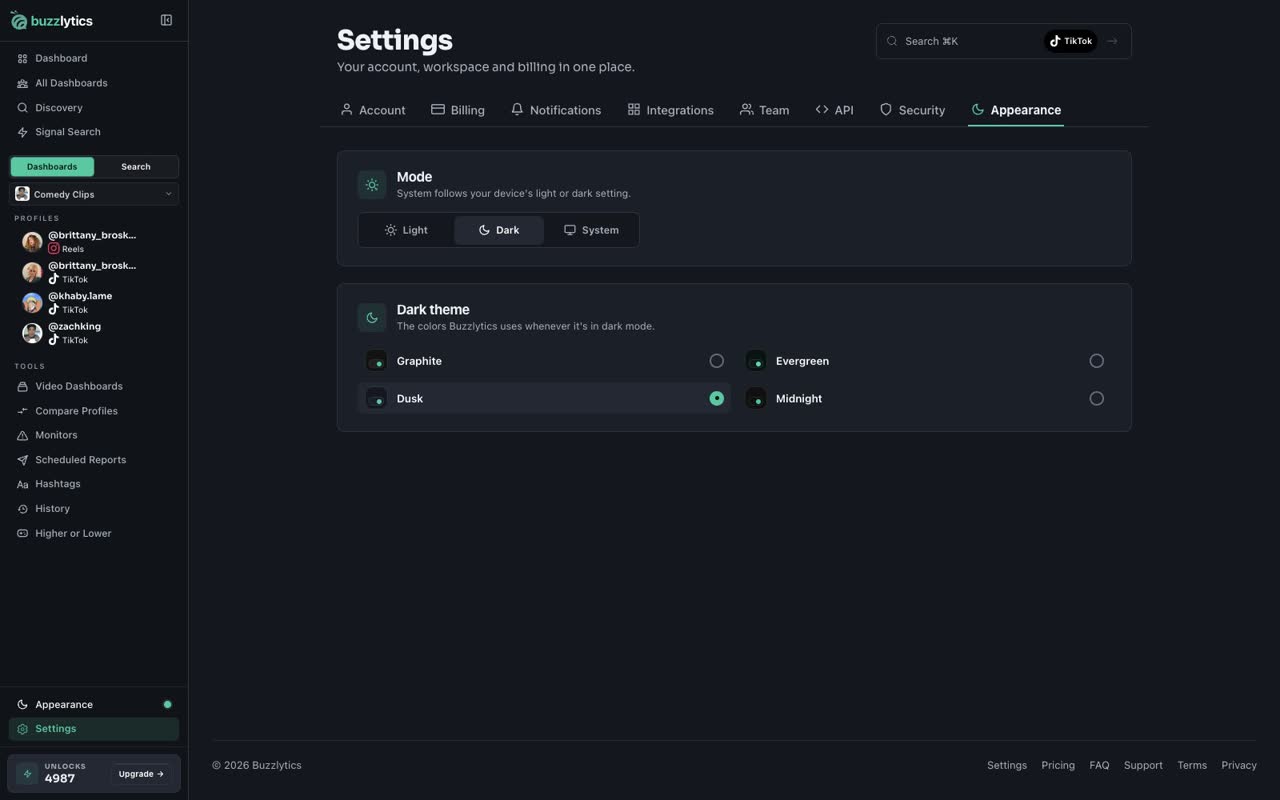Open Compare Profiles tool

[94, 411]
